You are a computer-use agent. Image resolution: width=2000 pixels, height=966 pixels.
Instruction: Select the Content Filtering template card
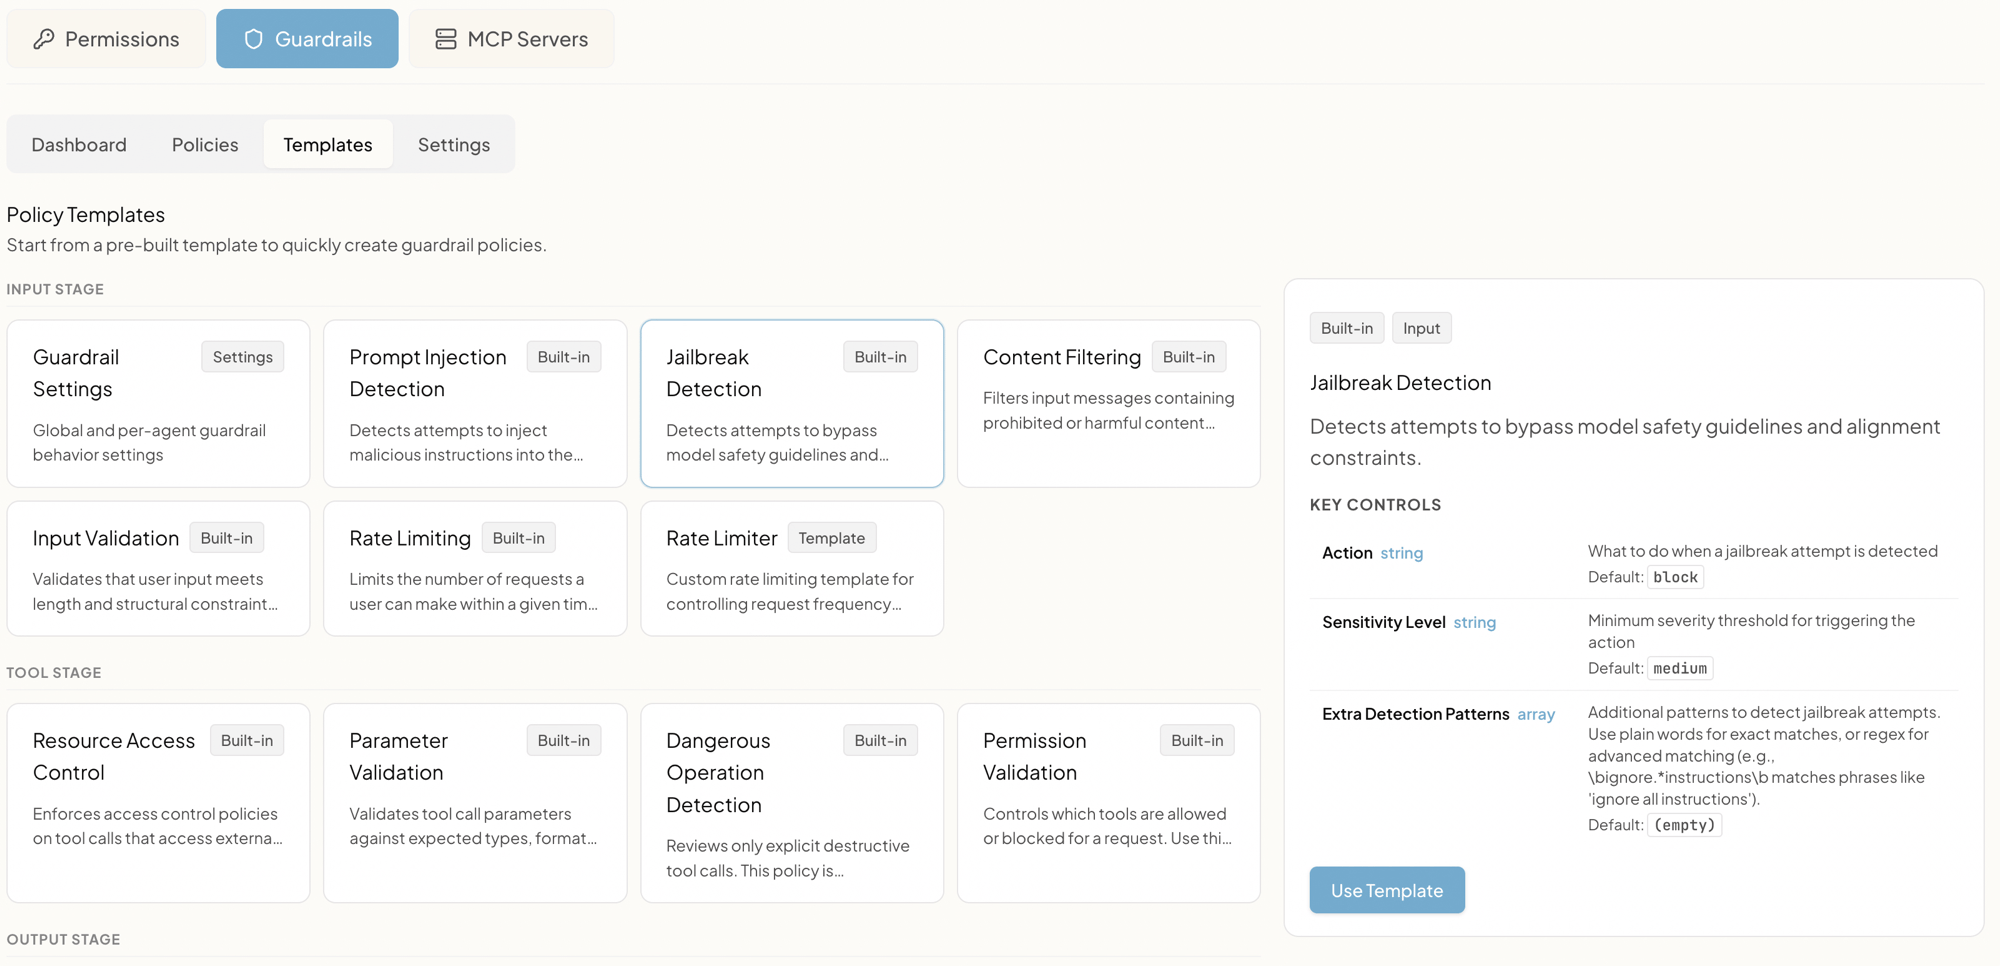[x=1109, y=404]
